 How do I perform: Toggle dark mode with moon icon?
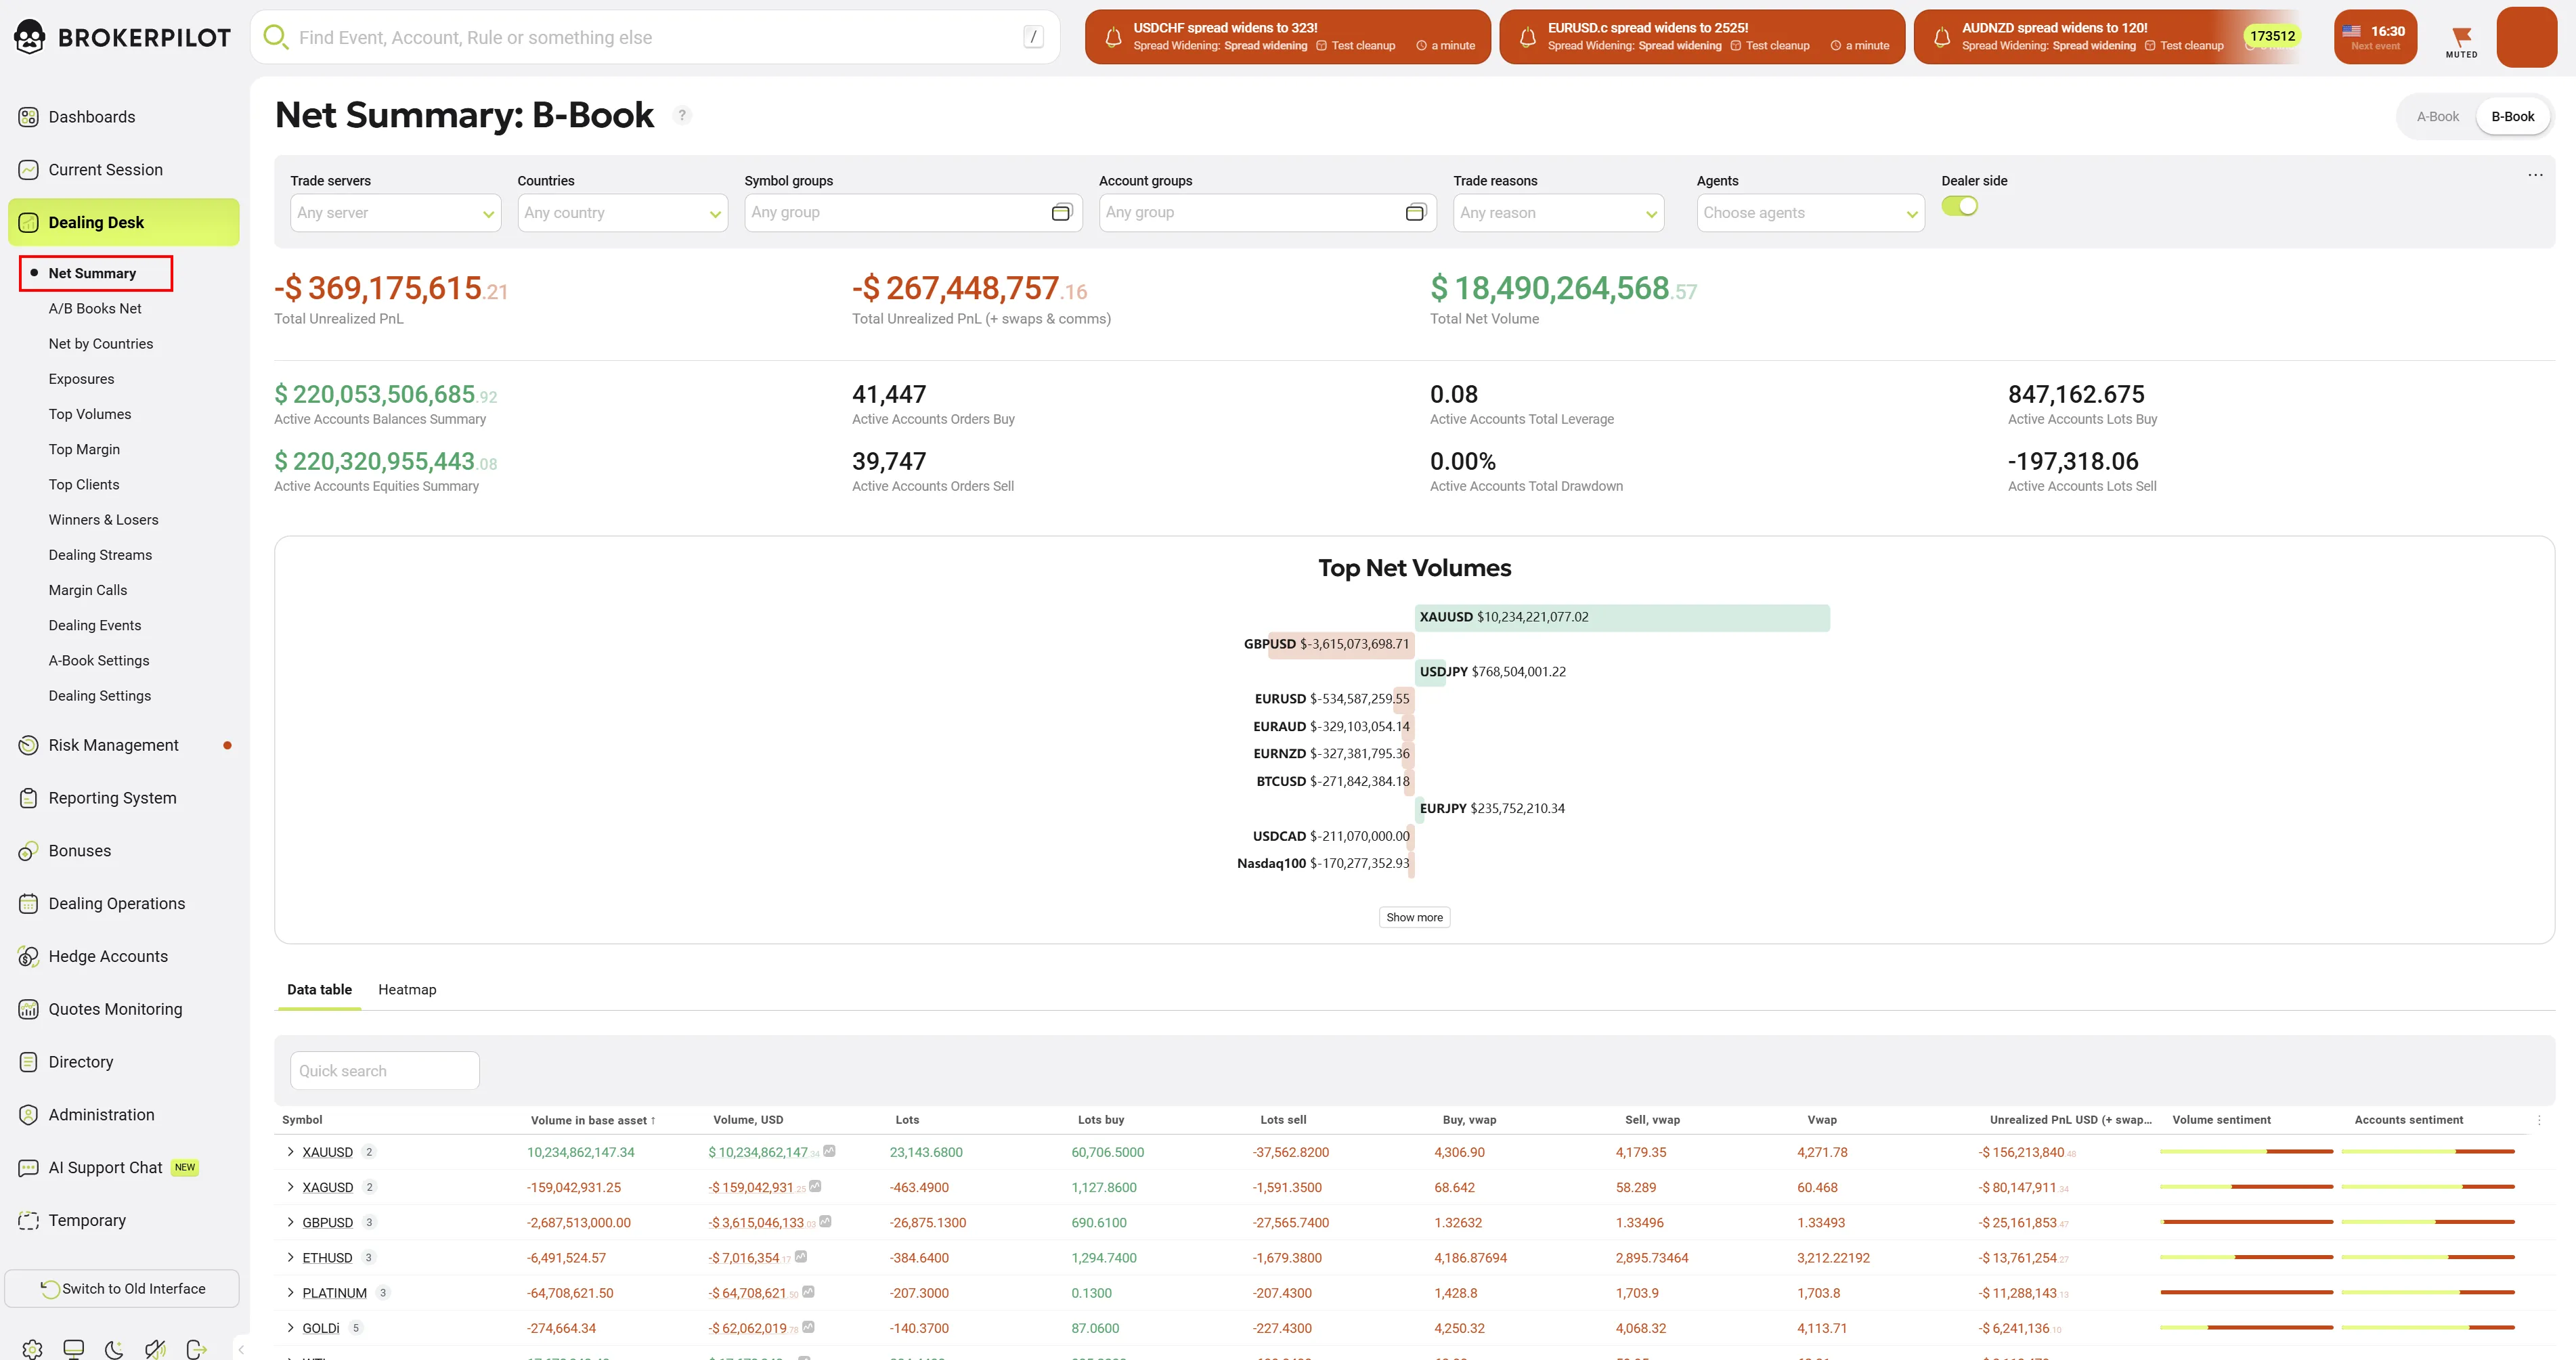coord(114,1349)
